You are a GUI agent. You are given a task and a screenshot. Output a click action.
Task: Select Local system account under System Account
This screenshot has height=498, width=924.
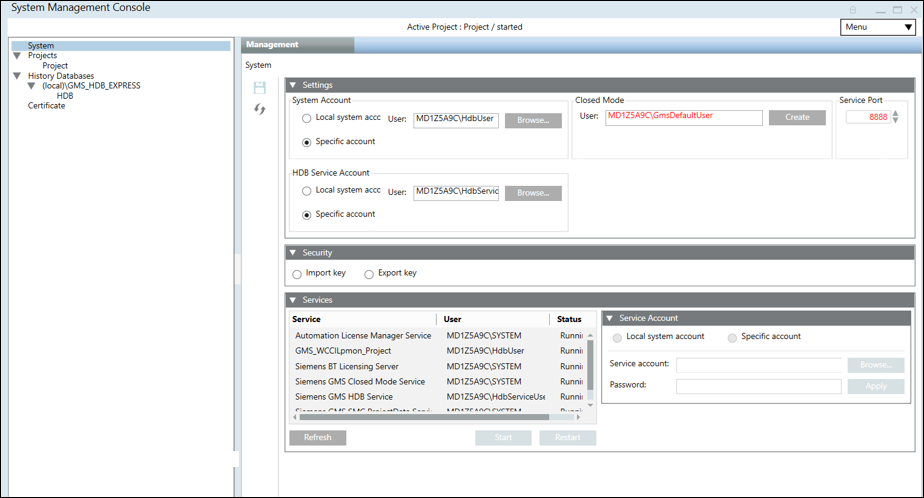pos(307,118)
